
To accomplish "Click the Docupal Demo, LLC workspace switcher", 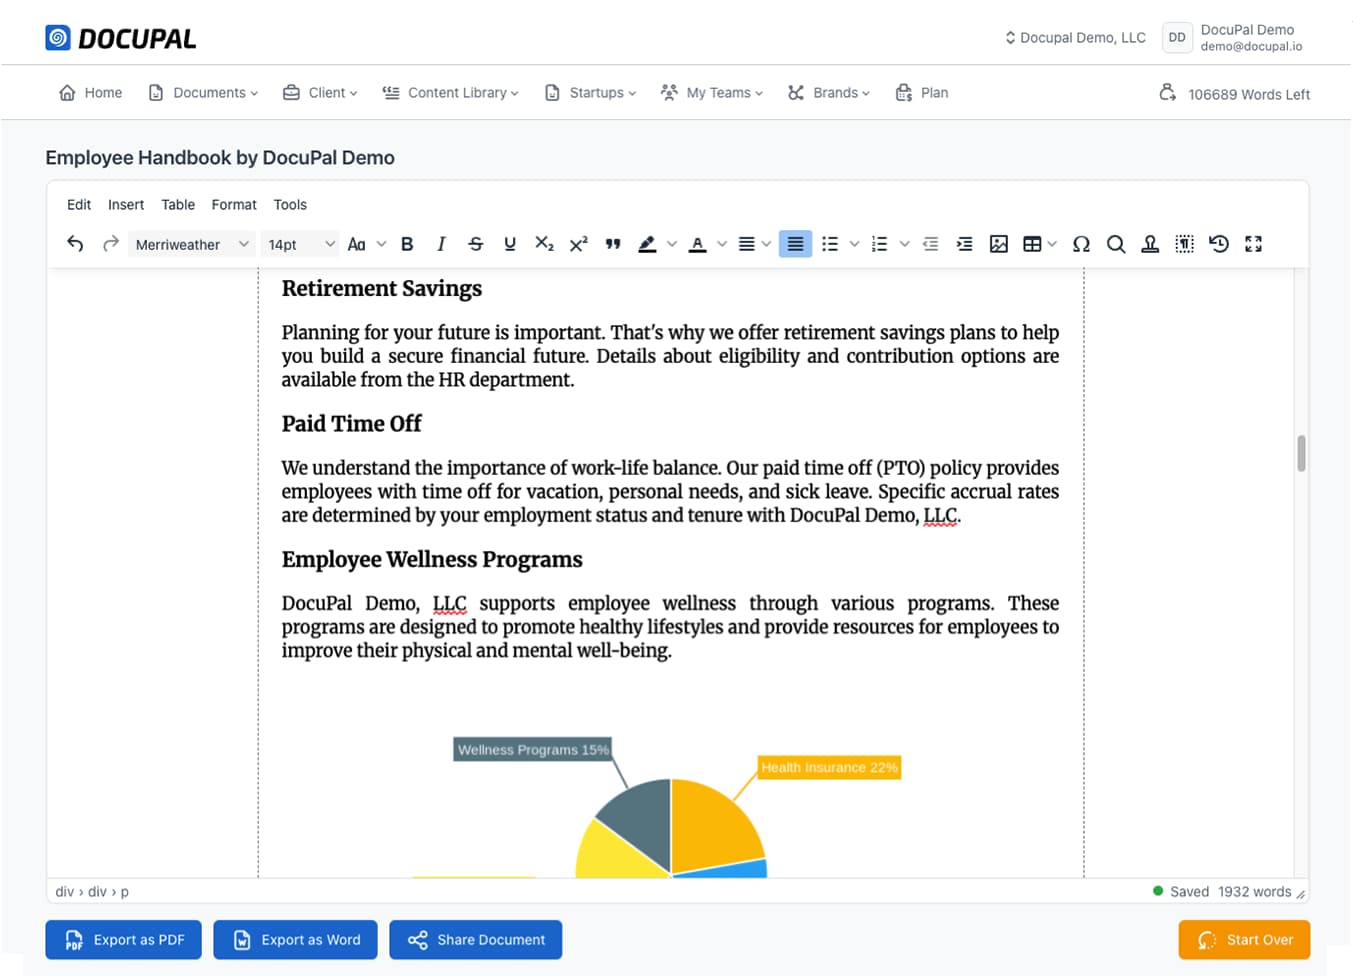I will [x=1075, y=37].
